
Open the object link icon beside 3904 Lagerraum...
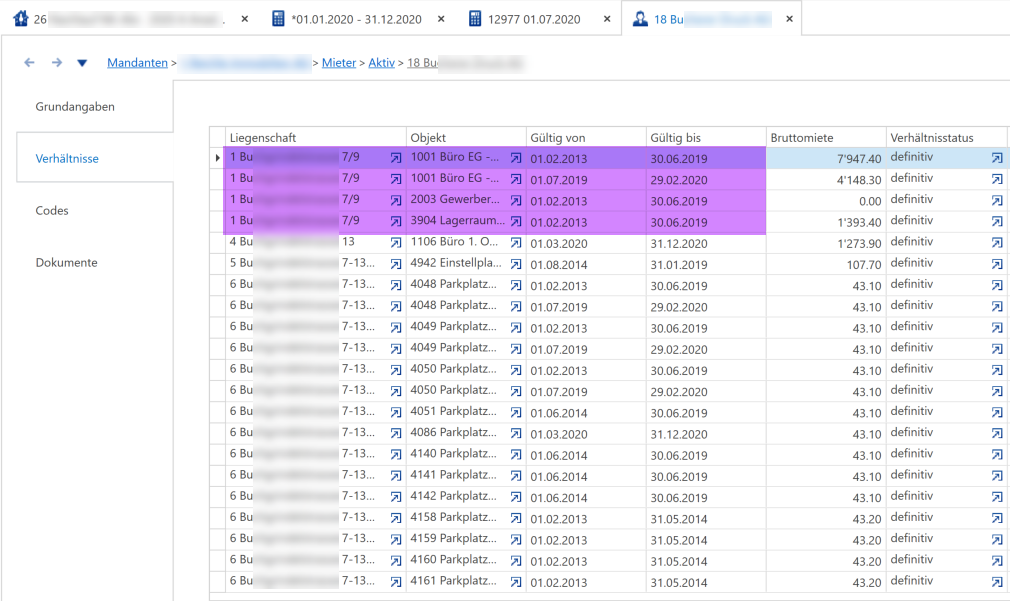[516, 222]
